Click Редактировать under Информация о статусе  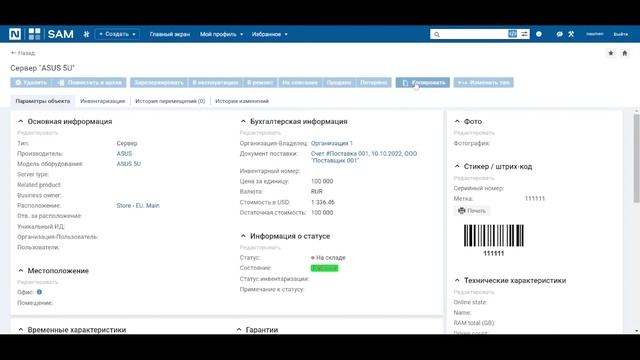pyautogui.click(x=260, y=247)
